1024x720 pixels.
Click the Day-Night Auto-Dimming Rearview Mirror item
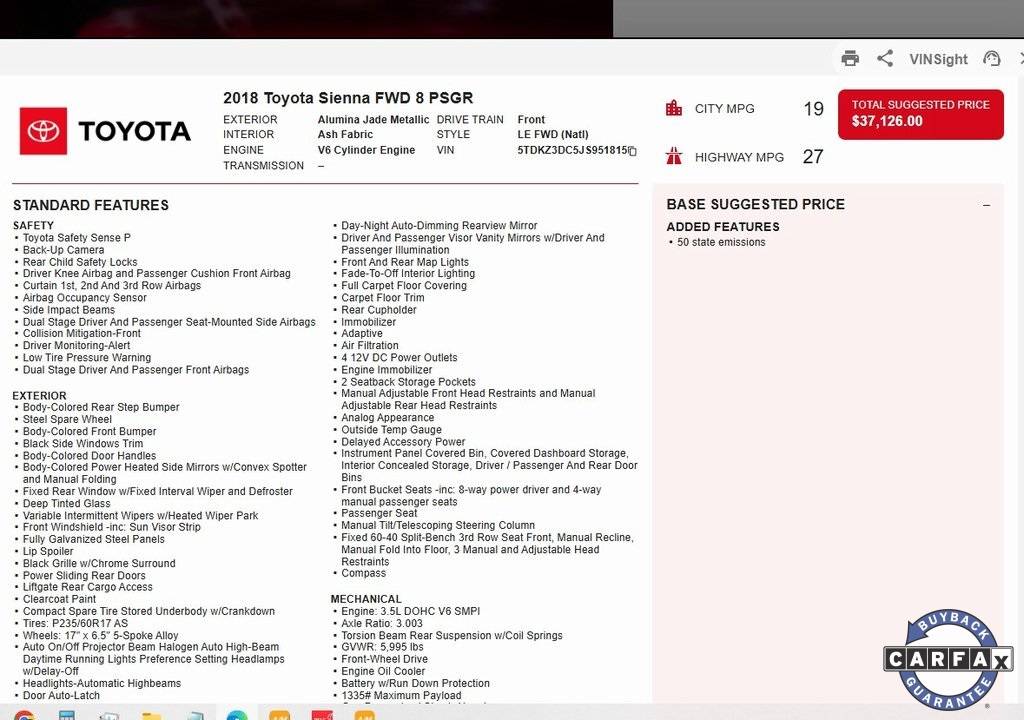point(439,225)
